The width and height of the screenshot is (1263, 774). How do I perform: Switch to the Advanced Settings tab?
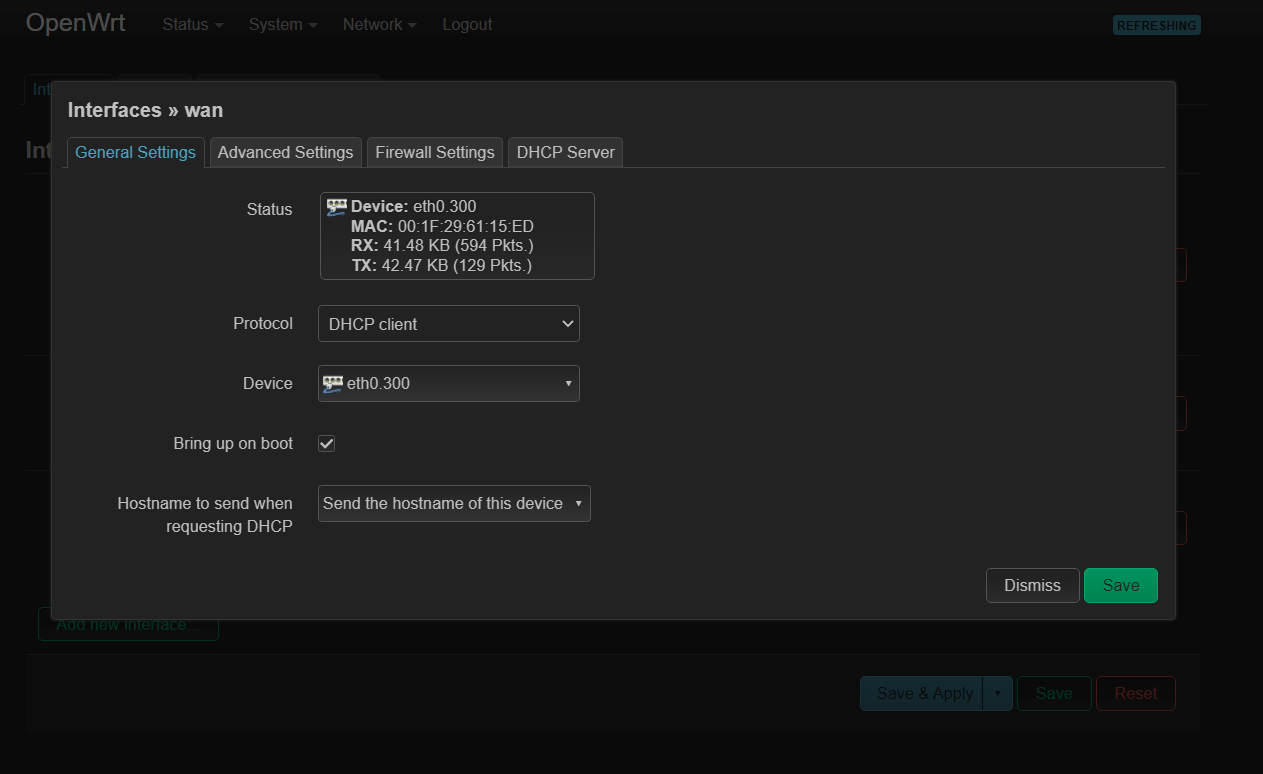click(285, 152)
